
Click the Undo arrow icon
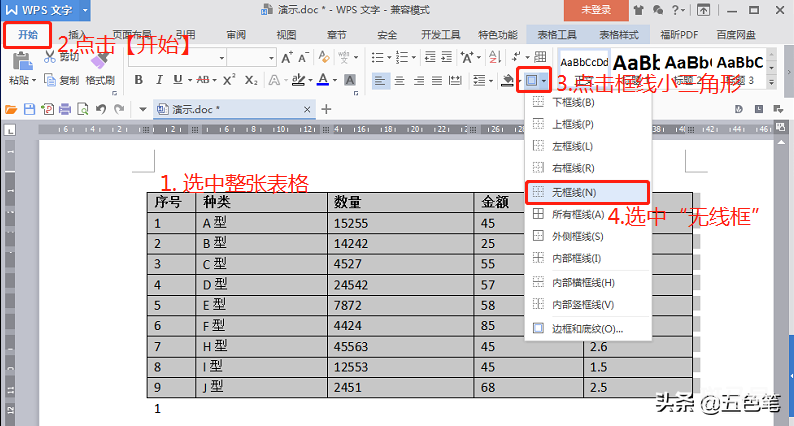click(x=101, y=109)
